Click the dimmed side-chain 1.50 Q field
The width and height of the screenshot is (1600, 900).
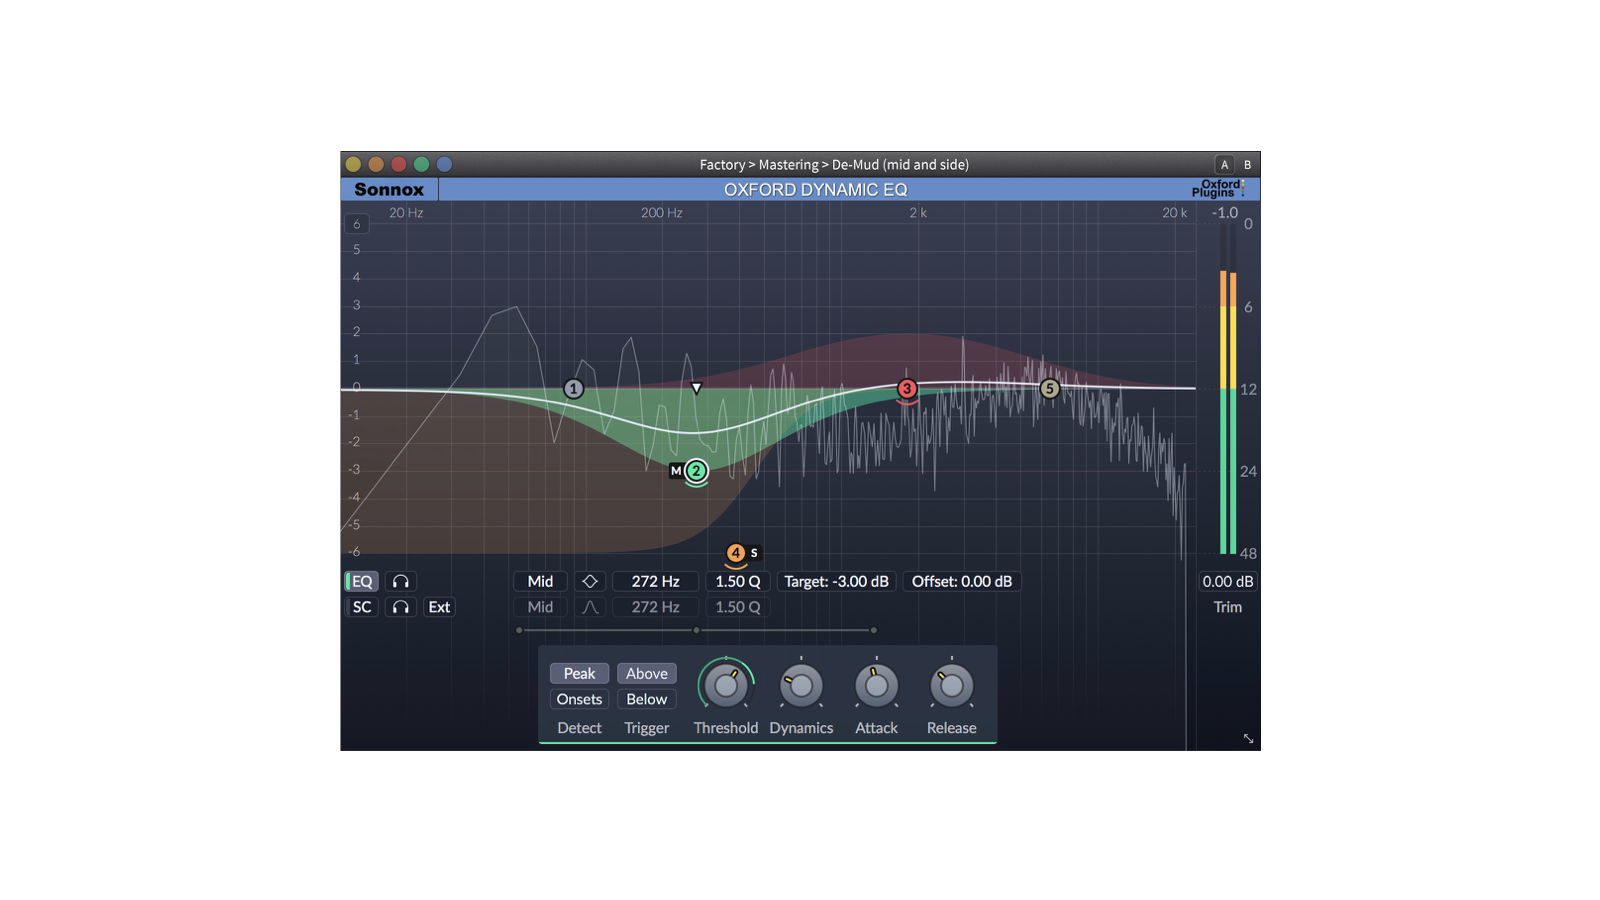pyautogui.click(x=737, y=607)
